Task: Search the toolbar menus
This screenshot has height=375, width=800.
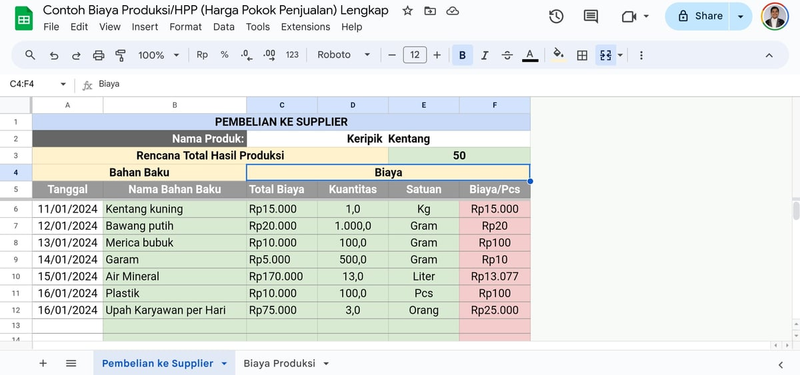Action: (x=30, y=55)
